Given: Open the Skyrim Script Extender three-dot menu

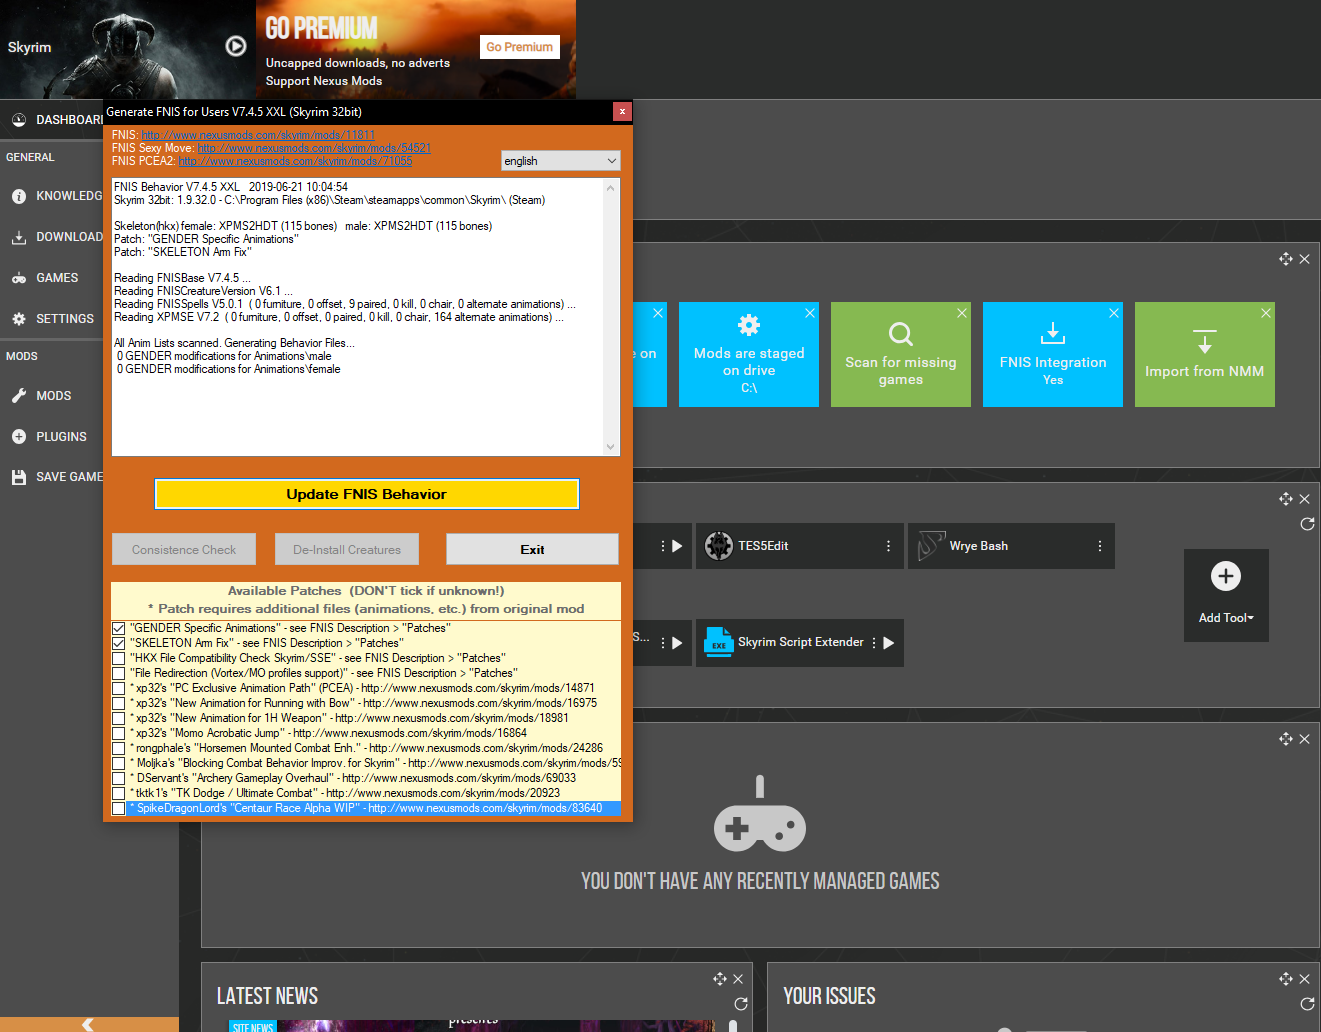Looking at the screenshot, I should pyautogui.click(x=874, y=643).
